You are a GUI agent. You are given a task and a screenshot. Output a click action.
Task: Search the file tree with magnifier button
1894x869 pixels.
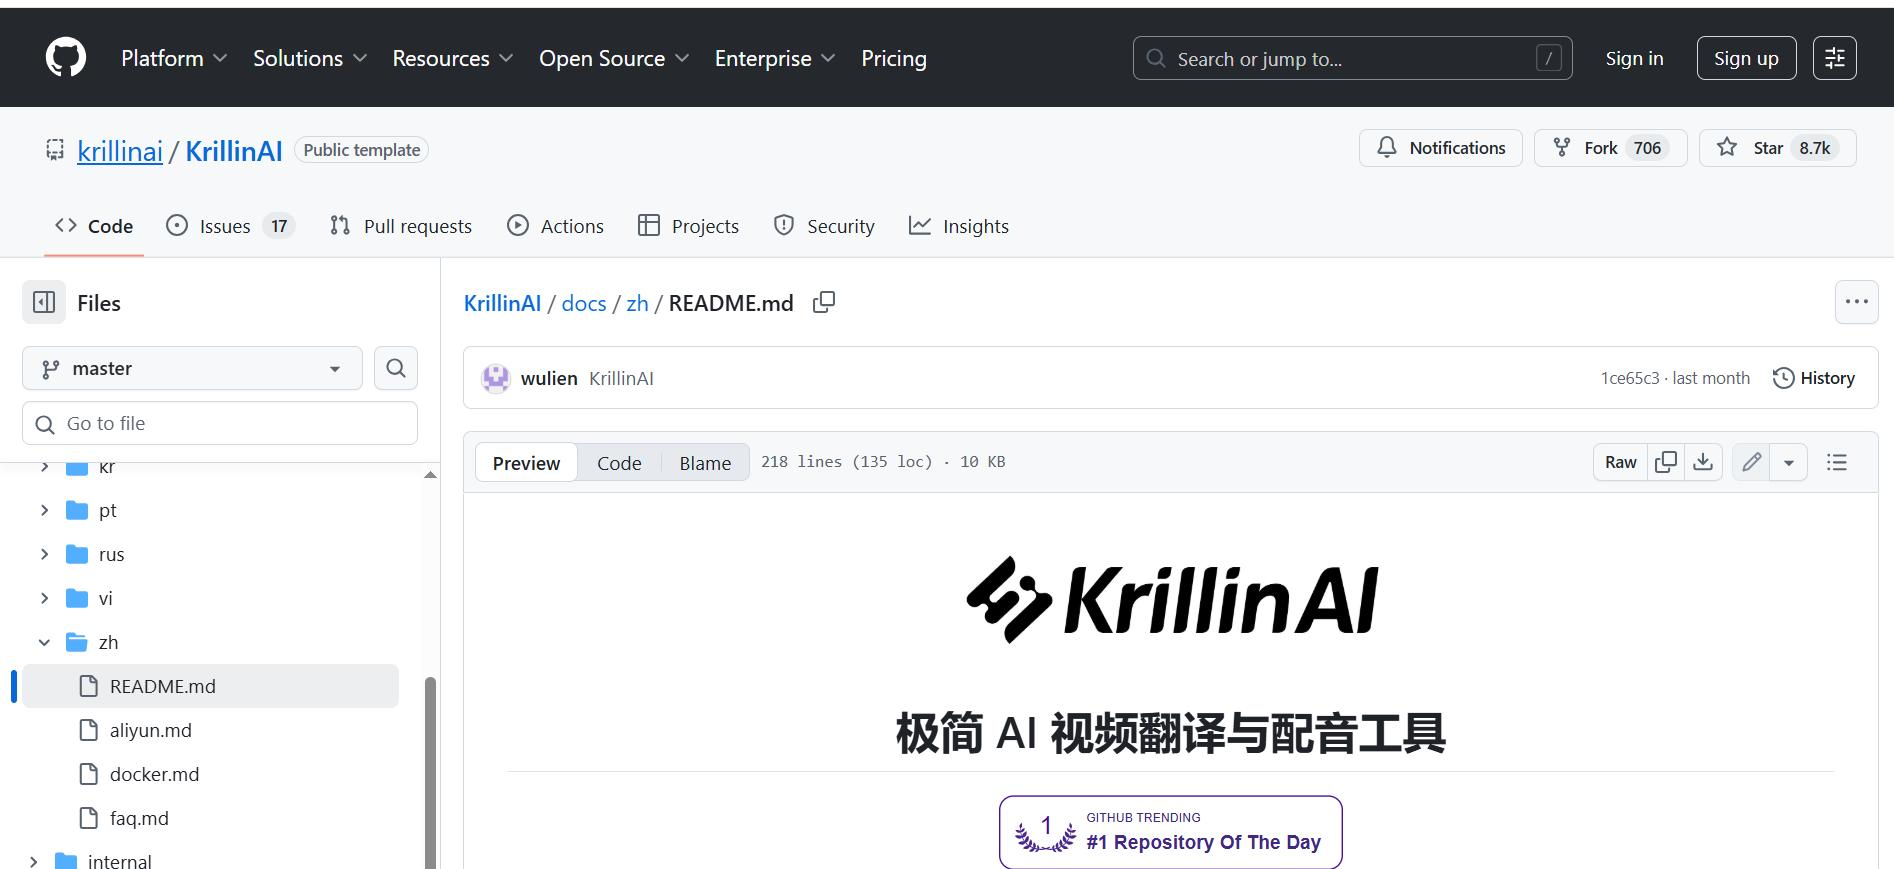(396, 368)
